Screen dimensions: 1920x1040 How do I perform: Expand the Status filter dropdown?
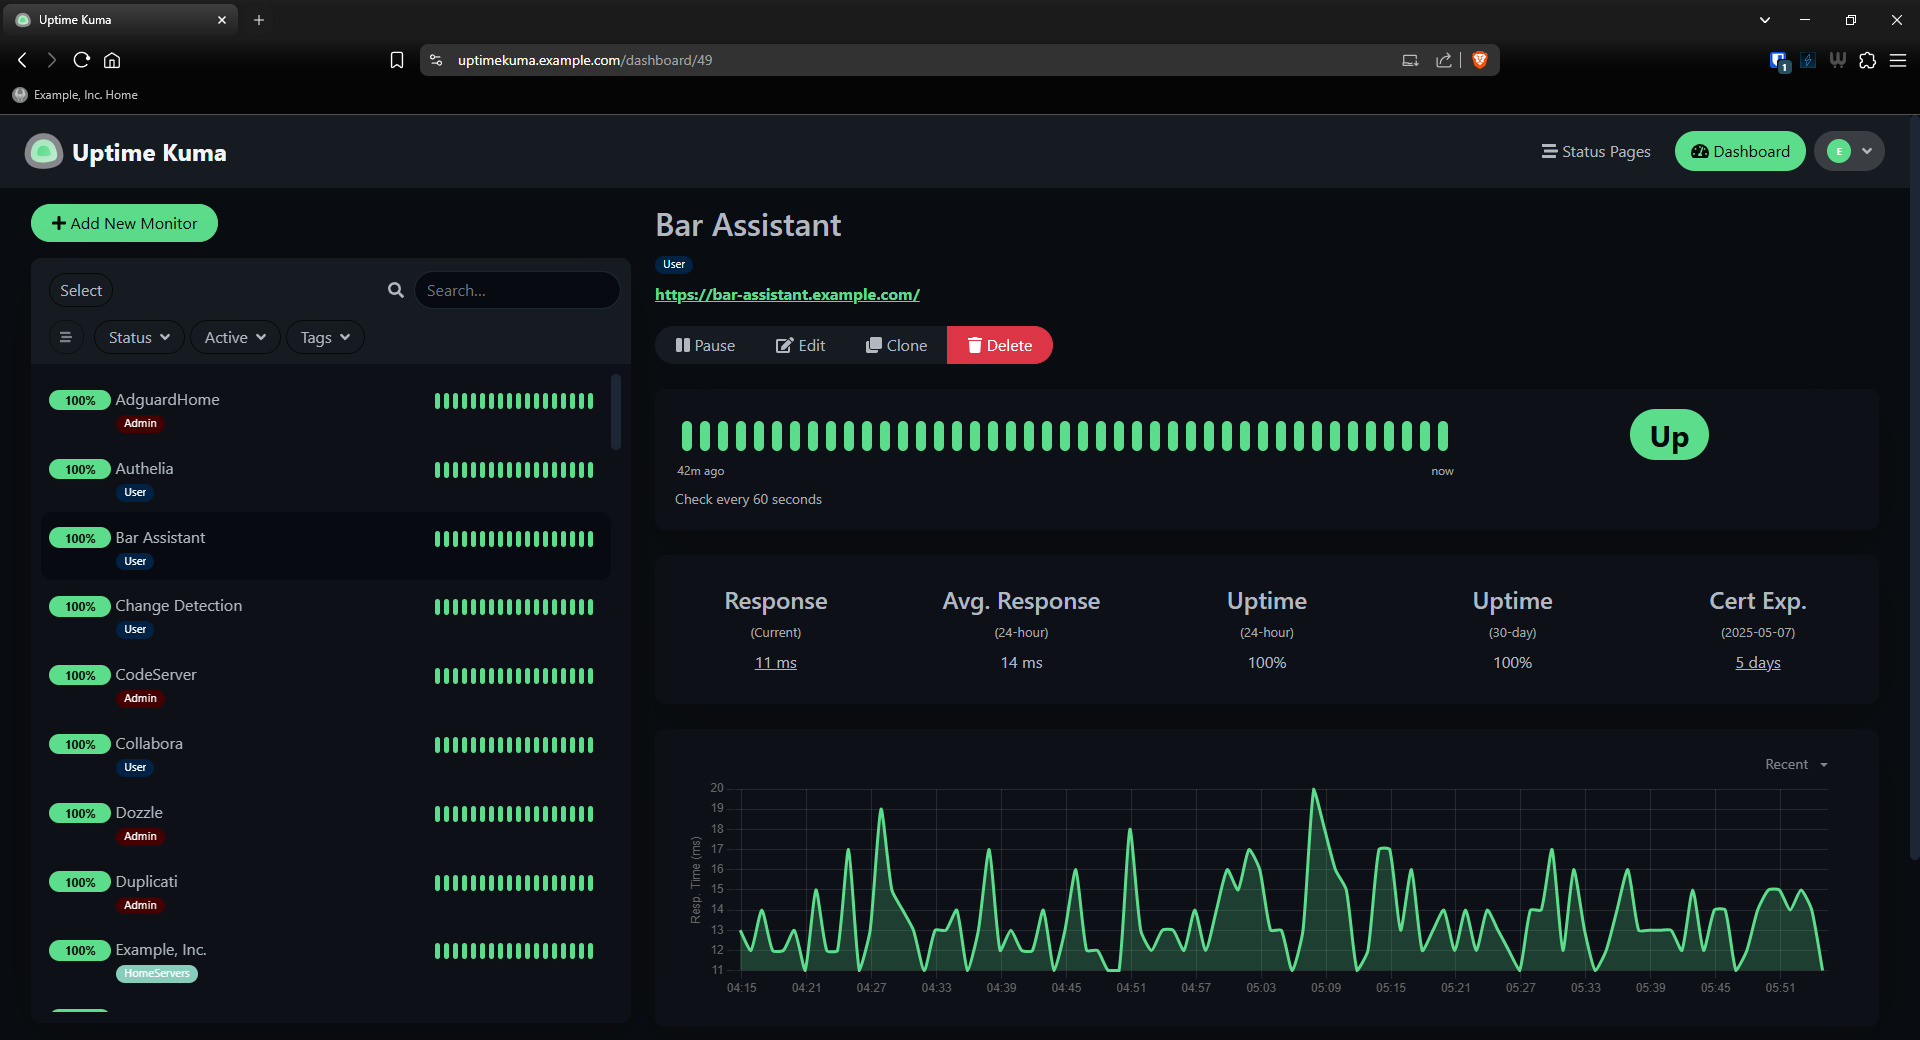(139, 337)
